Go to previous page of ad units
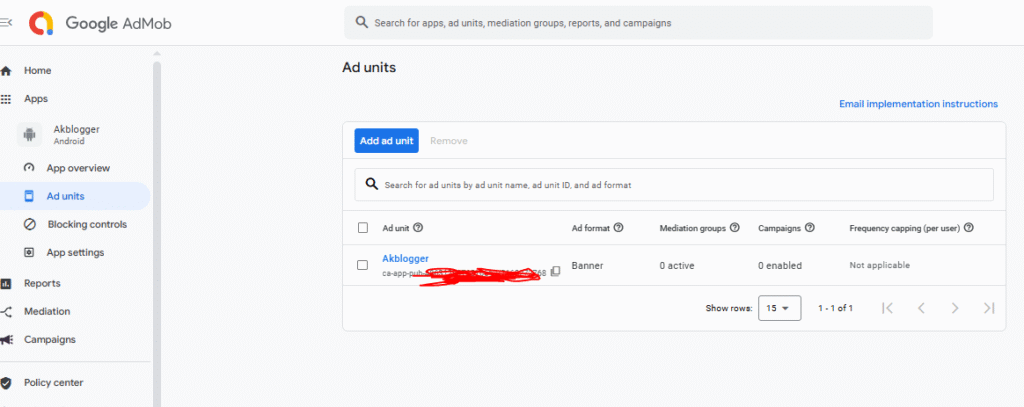 click(921, 308)
